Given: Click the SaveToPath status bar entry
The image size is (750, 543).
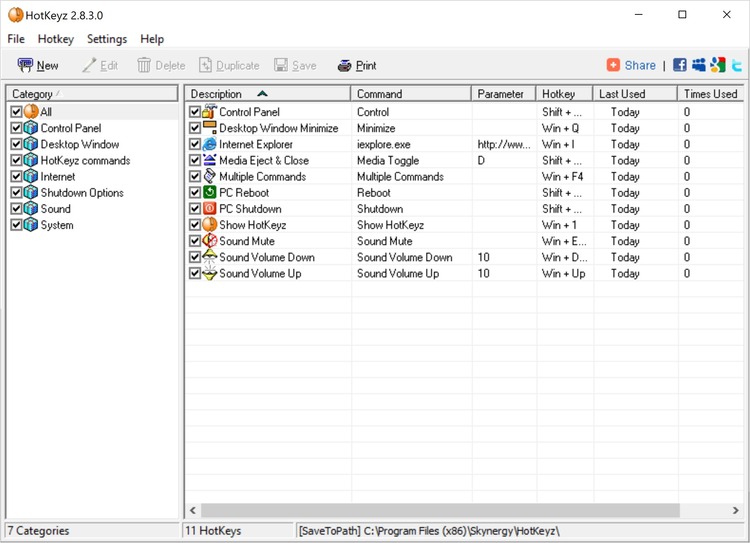Looking at the screenshot, I should pos(520,531).
